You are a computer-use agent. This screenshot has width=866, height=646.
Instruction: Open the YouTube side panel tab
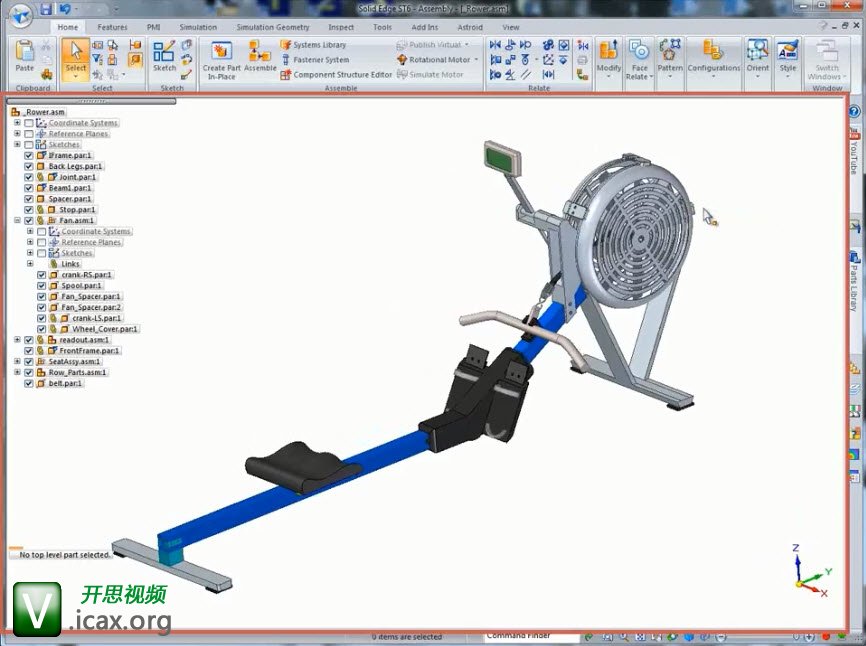[854, 150]
